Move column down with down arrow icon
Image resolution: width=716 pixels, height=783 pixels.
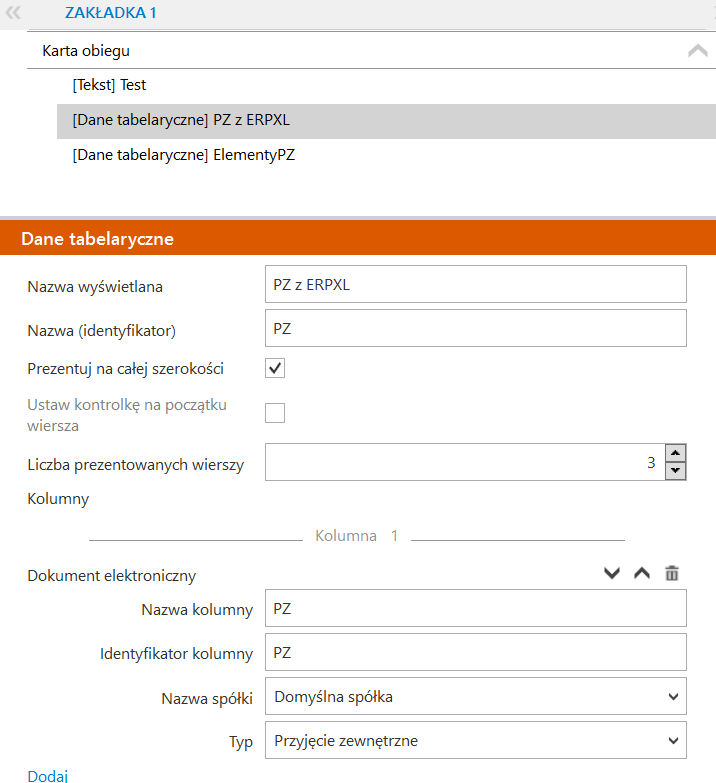pyautogui.click(x=612, y=573)
